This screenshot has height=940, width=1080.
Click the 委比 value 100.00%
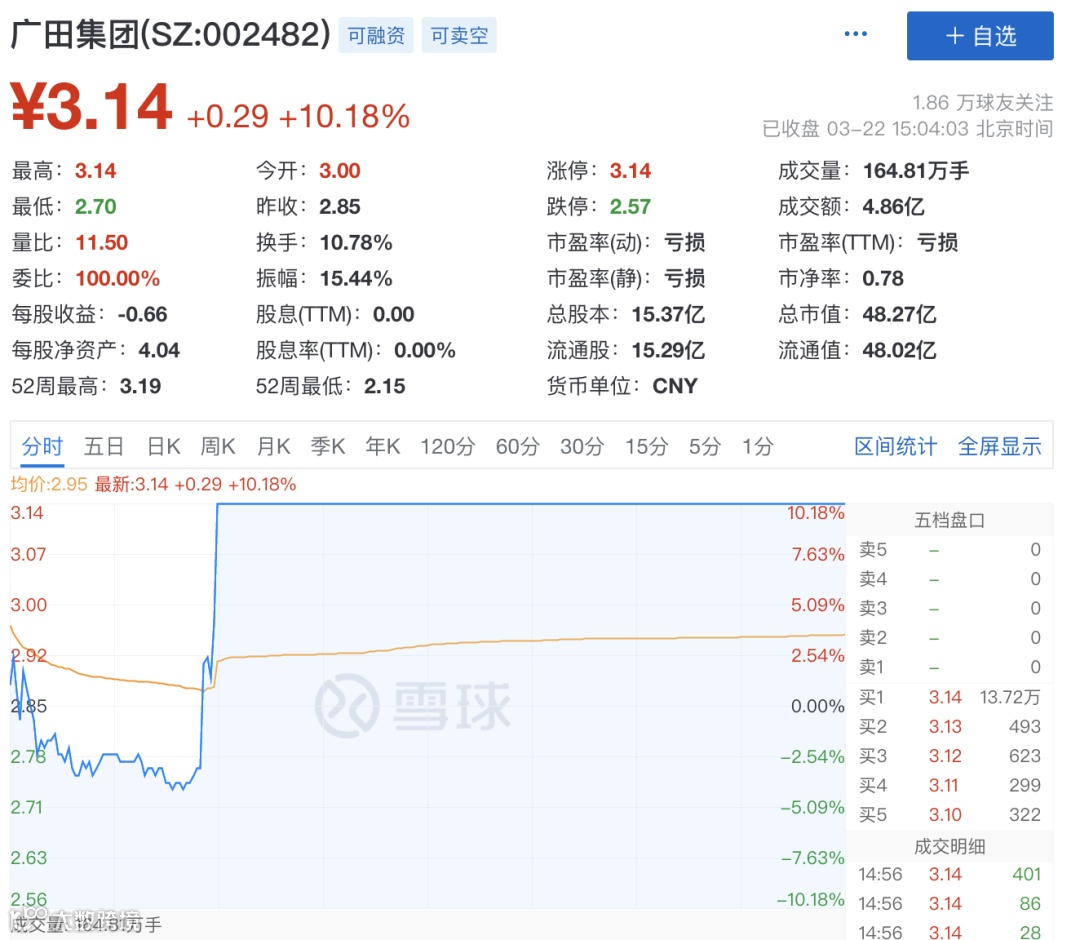[x=118, y=278]
